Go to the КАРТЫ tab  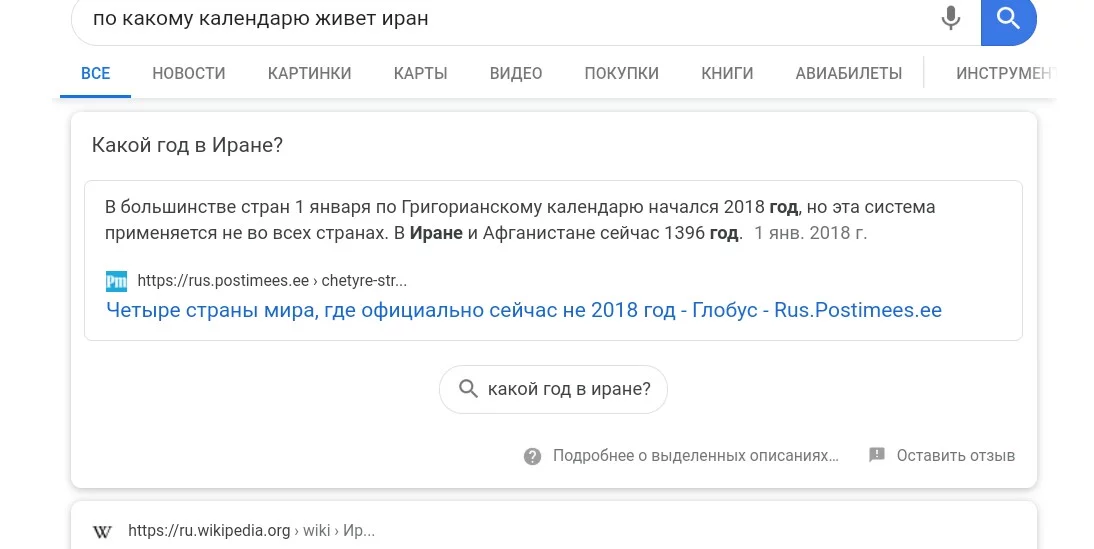coord(420,73)
